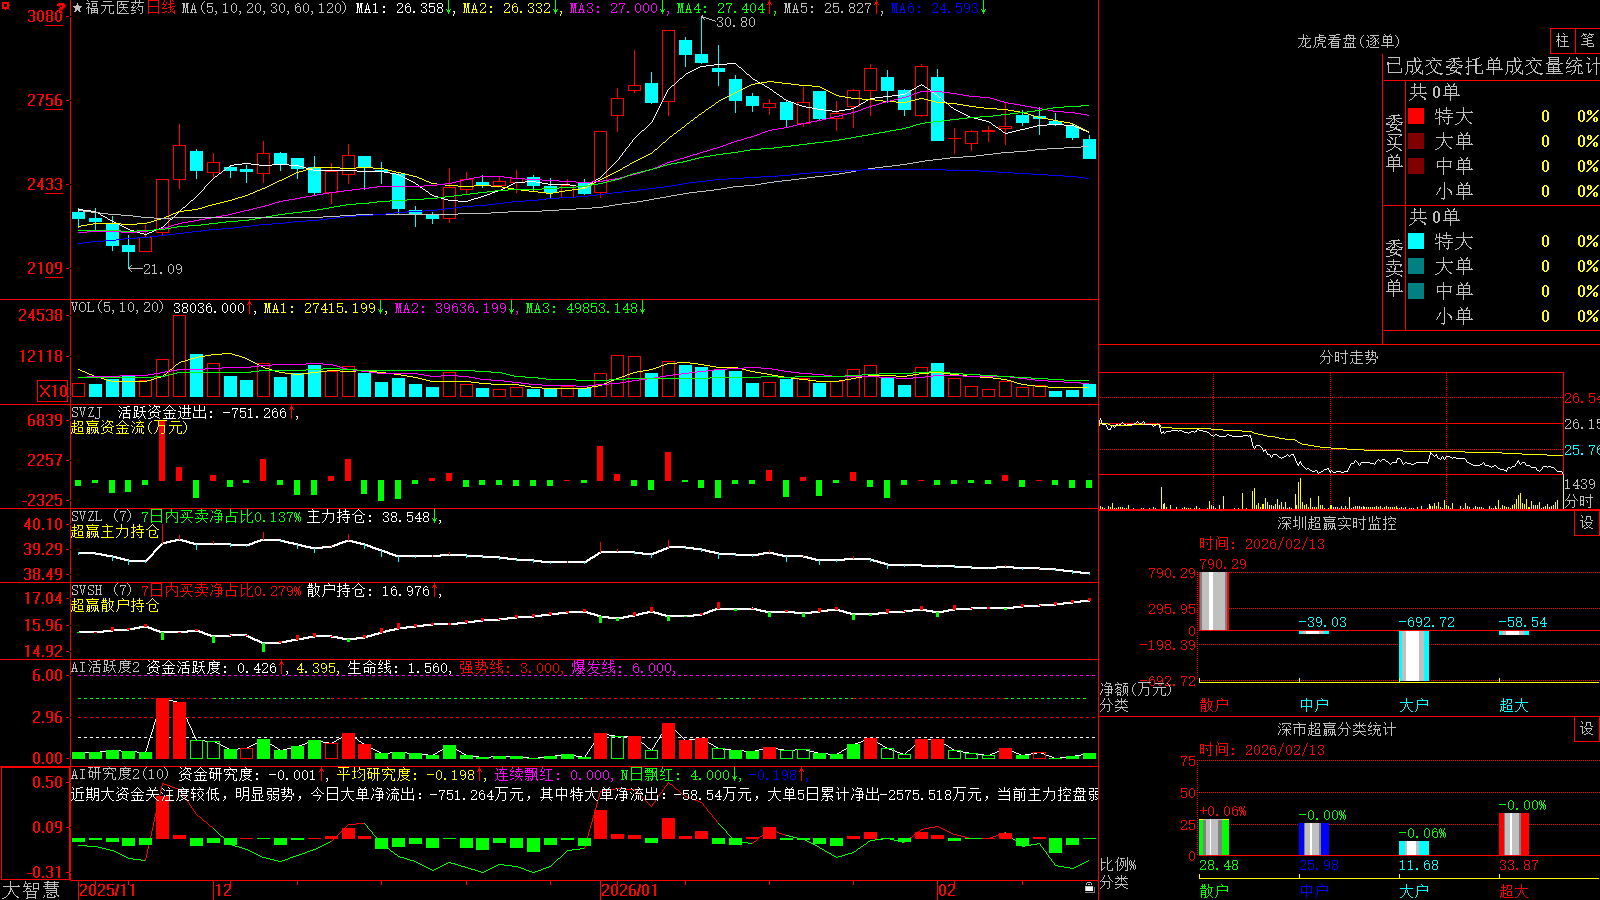The width and height of the screenshot is (1600, 900).
Task: Click the magenta MA3: 27.000 value
Action: 618,8
